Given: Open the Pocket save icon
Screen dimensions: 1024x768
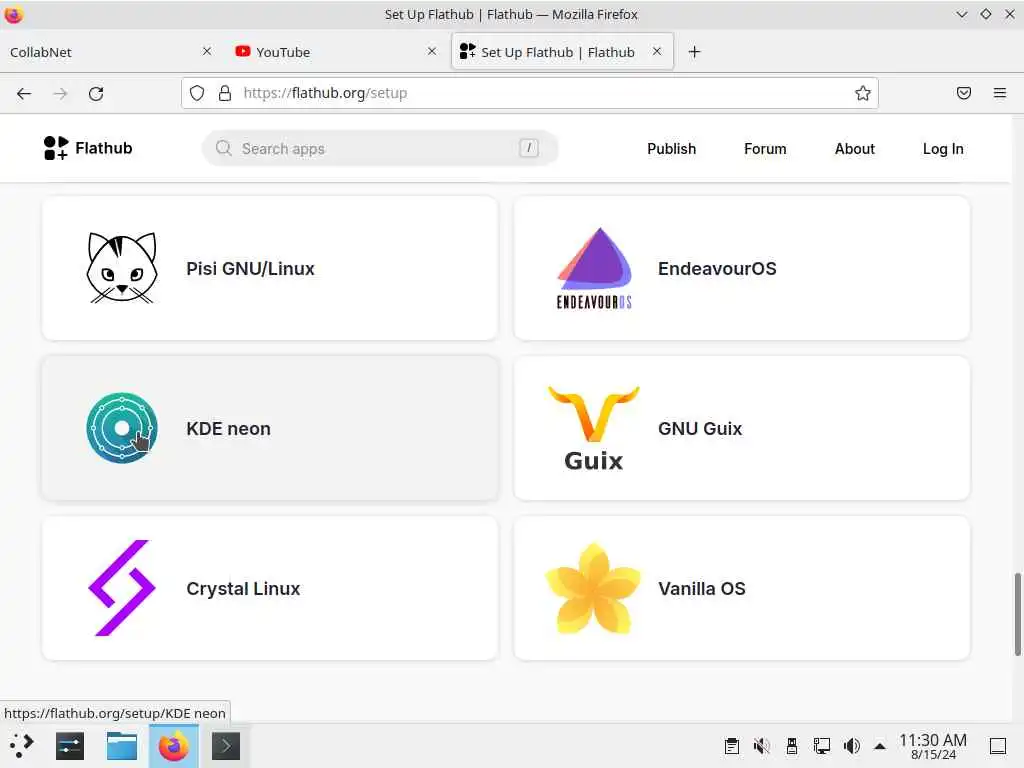Looking at the screenshot, I should pyautogui.click(x=964, y=93).
